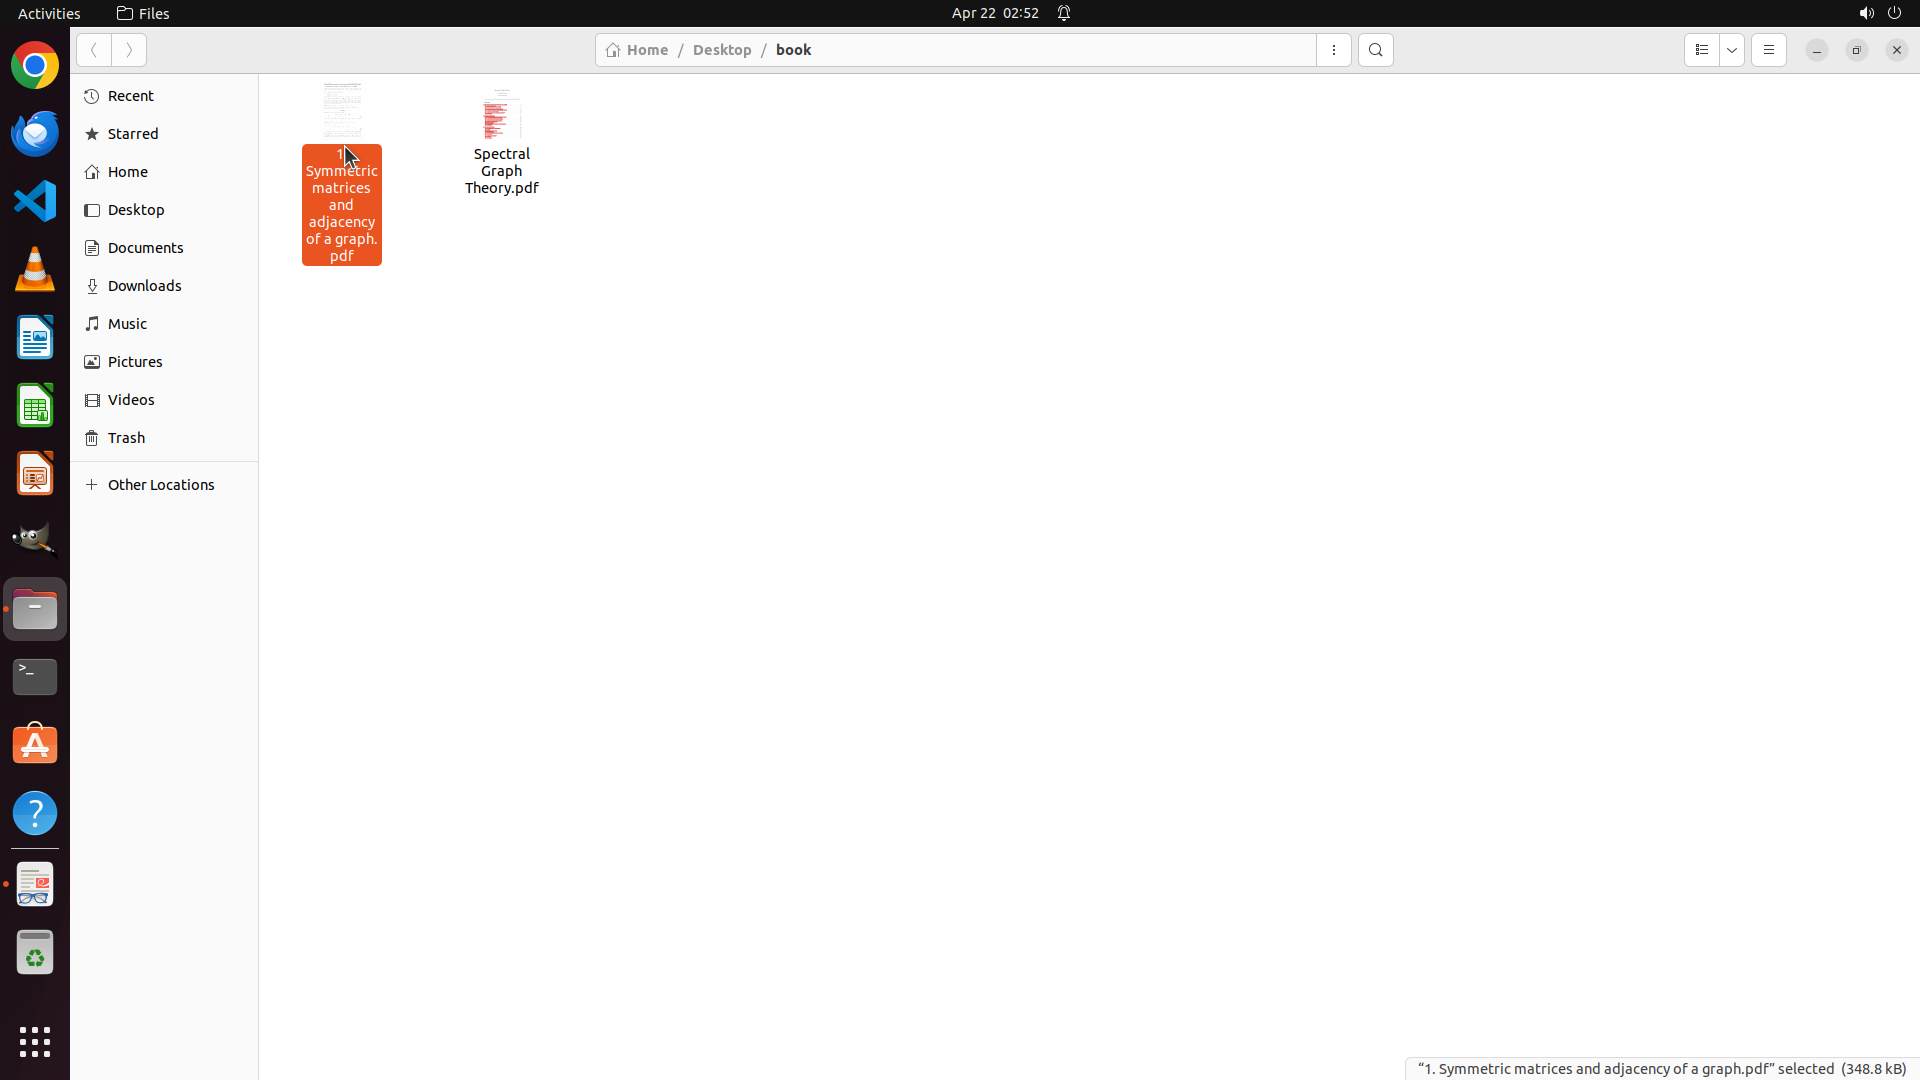Click Desktop in the path breadcrumb
Viewport: 1920px width, 1080px height.
(x=721, y=50)
